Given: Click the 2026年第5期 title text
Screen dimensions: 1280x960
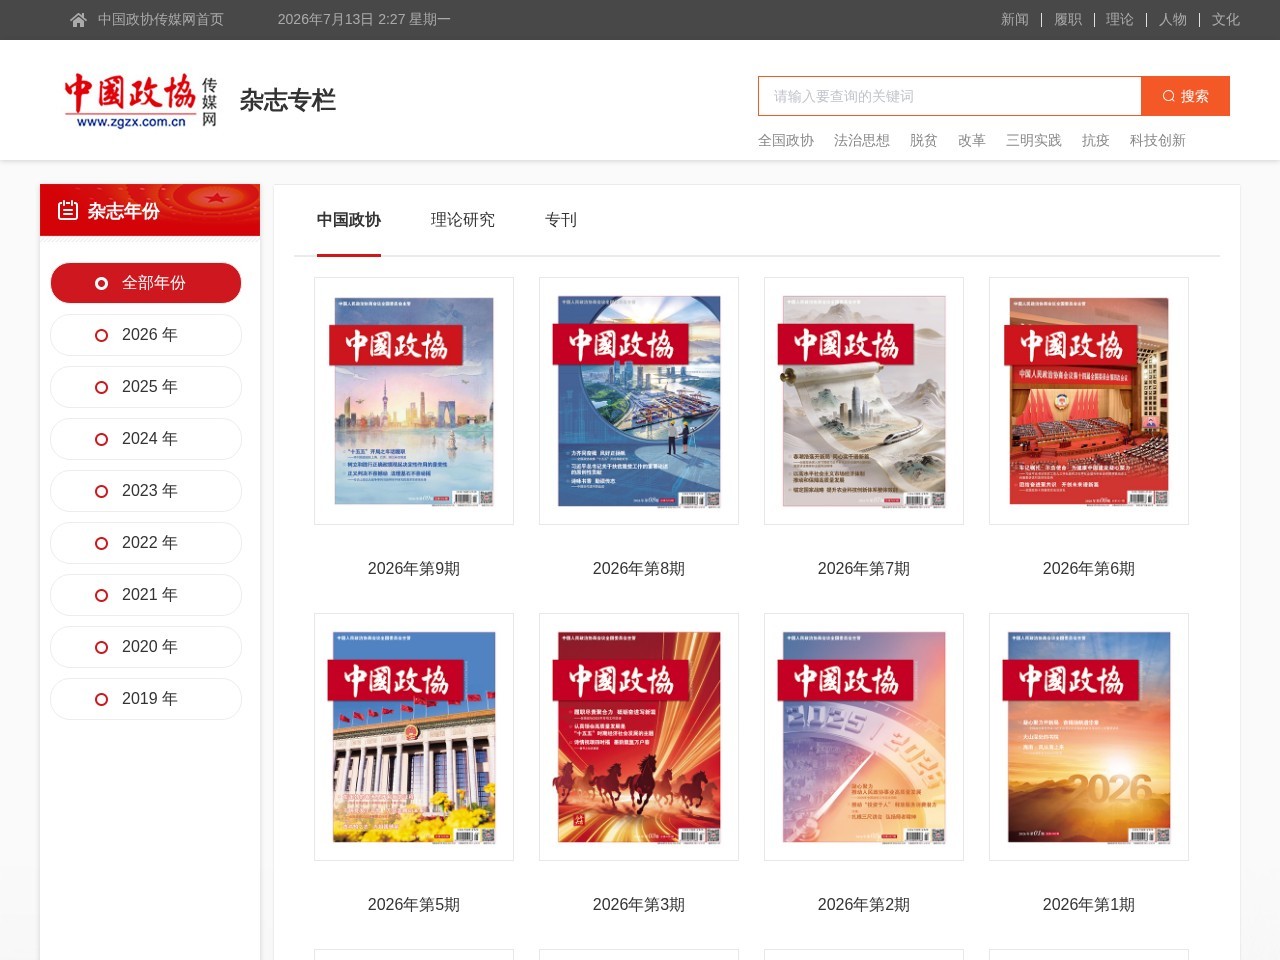Looking at the screenshot, I should tap(414, 905).
